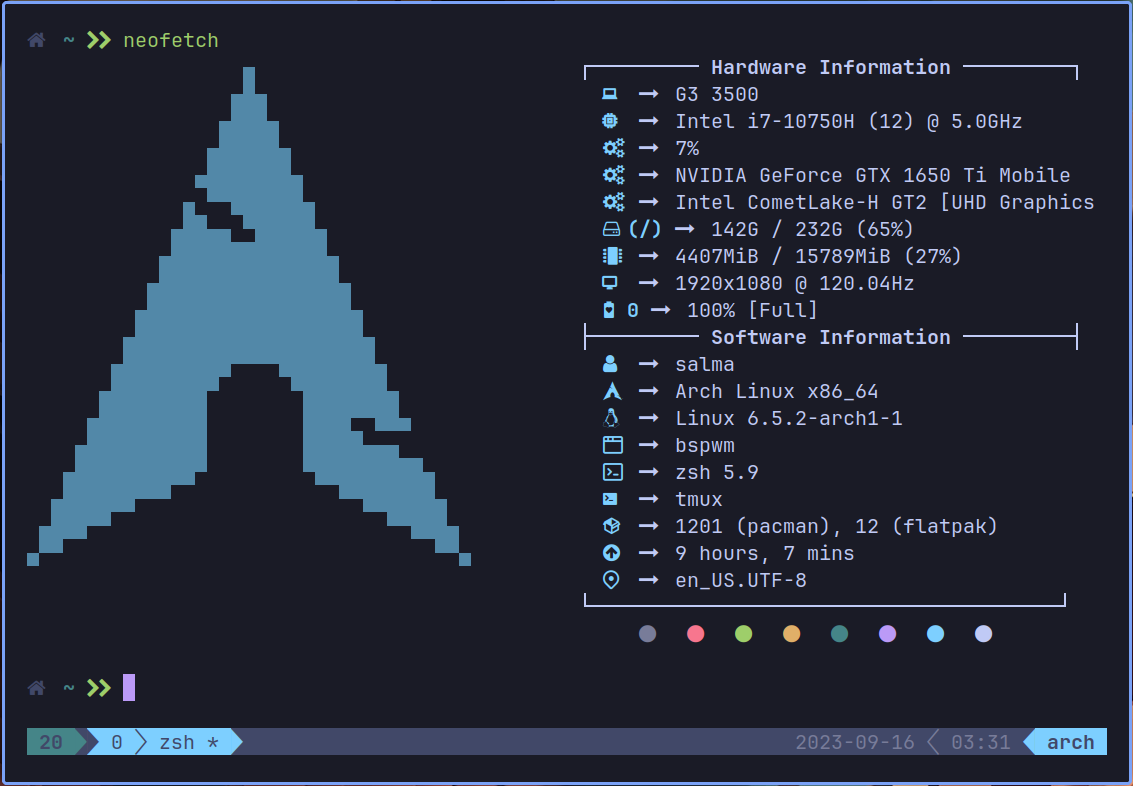Image resolution: width=1133 pixels, height=786 pixels.
Task: Click the home icon next to neofetch command
Action: pos(36,40)
